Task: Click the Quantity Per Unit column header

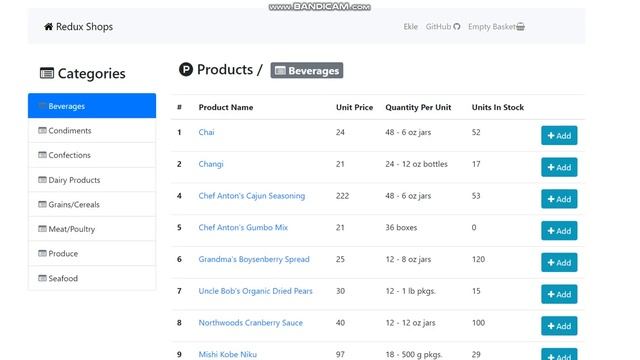Action: point(418,107)
